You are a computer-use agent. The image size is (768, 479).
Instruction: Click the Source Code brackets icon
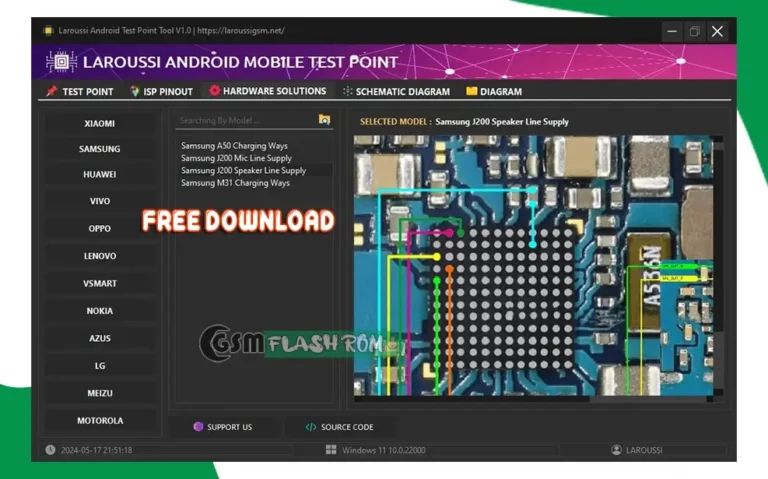point(311,427)
